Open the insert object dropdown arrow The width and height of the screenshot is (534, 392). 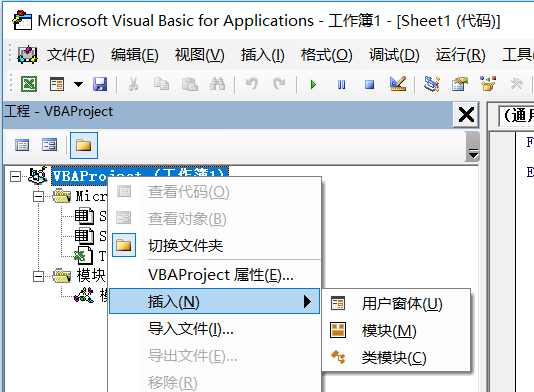[x=79, y=84]
